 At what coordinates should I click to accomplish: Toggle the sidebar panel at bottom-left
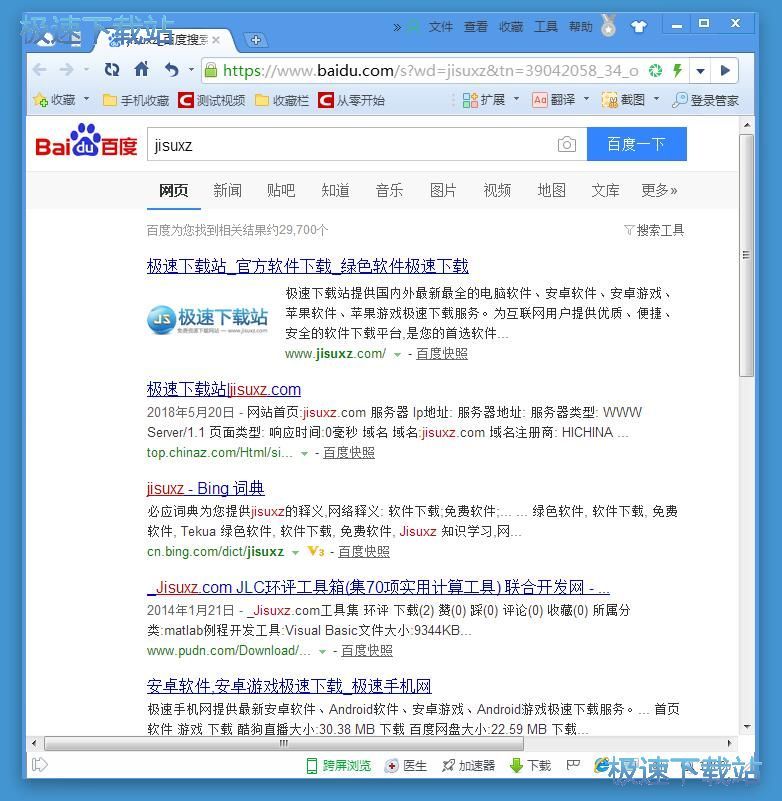click(x=40, y=765)
